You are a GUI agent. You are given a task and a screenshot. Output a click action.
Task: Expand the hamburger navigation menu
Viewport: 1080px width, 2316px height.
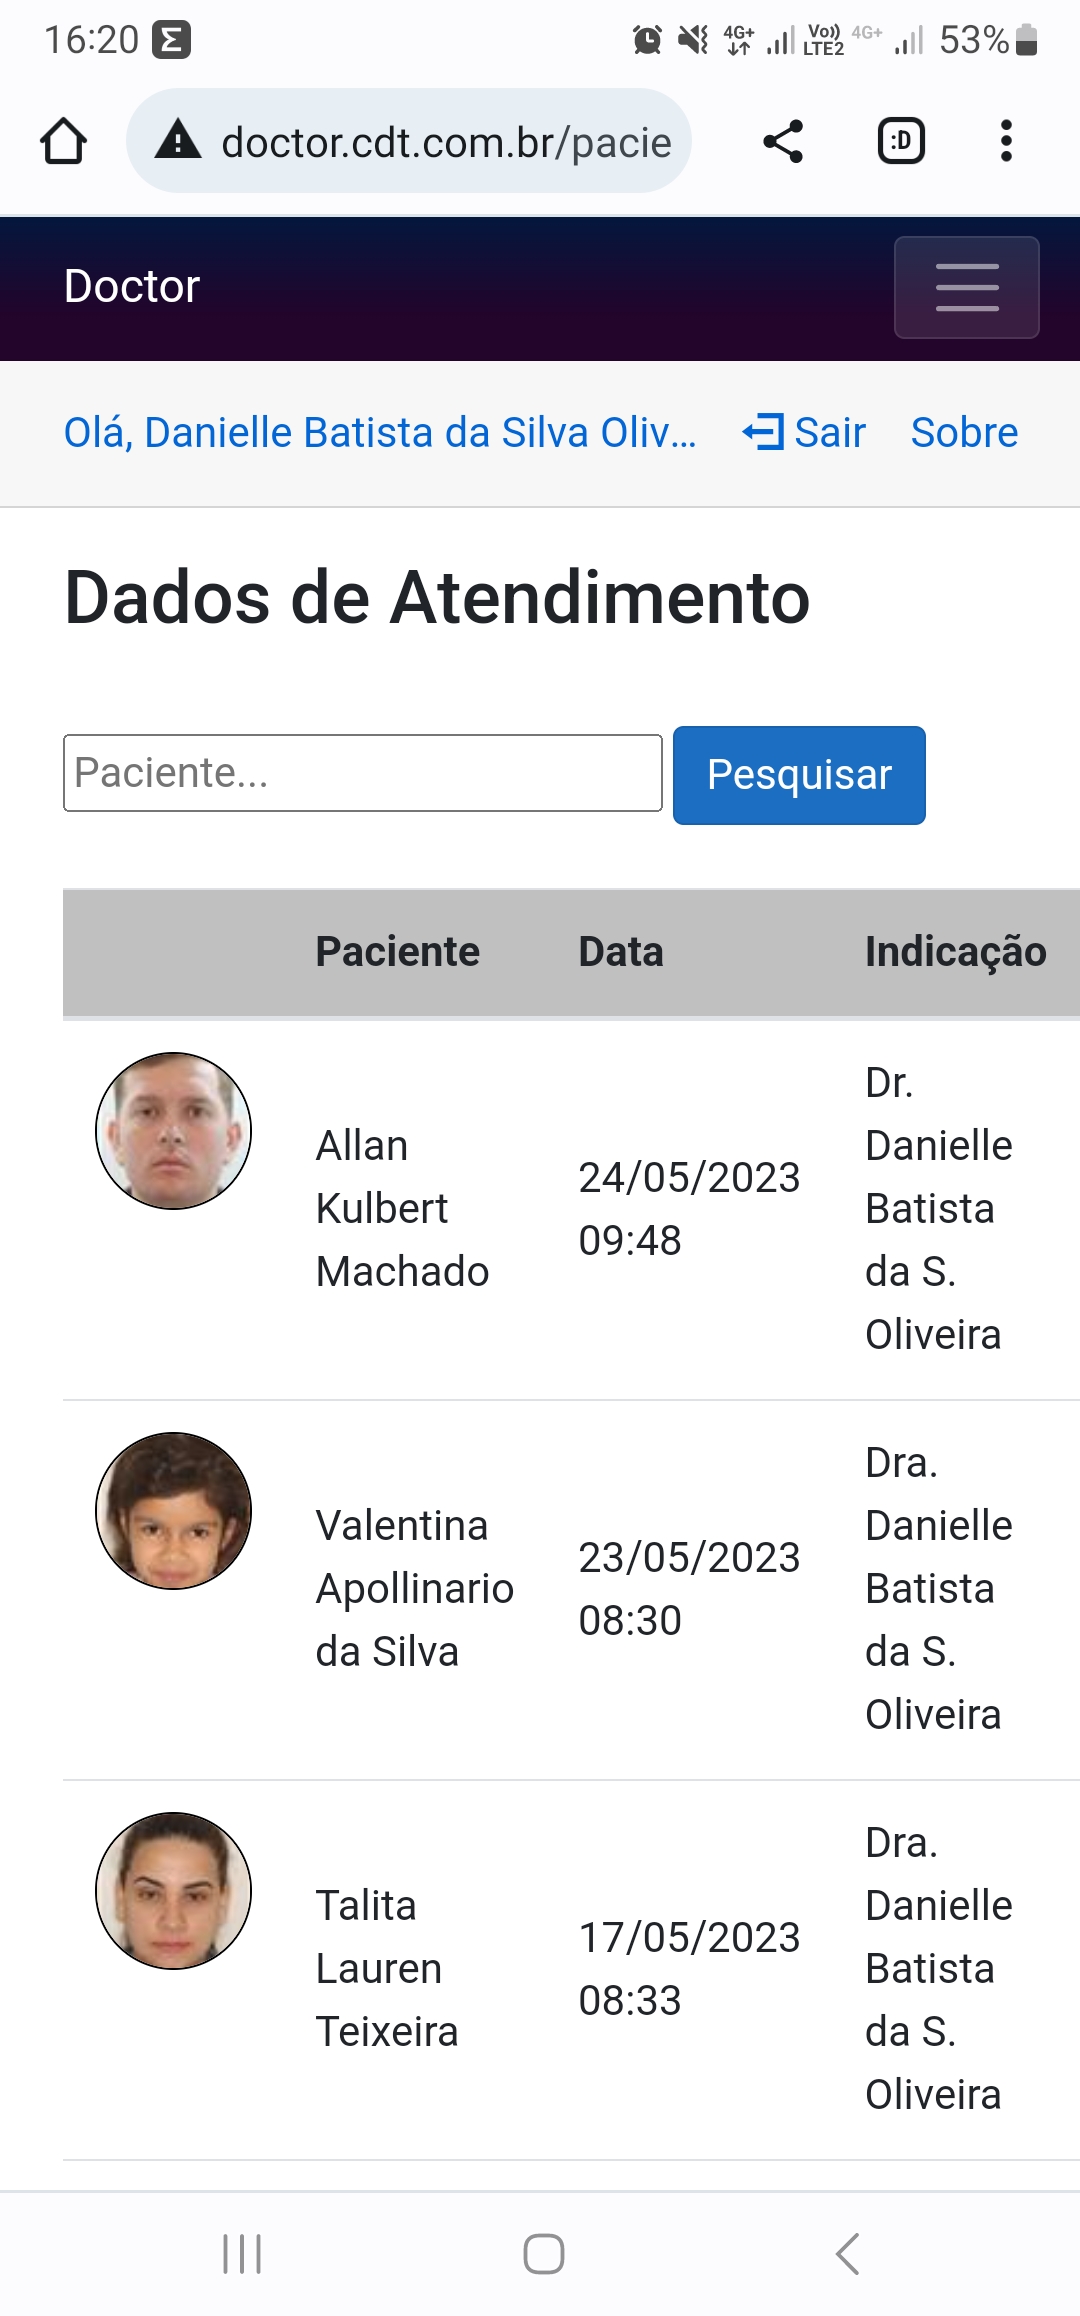[x=966, y=288]
